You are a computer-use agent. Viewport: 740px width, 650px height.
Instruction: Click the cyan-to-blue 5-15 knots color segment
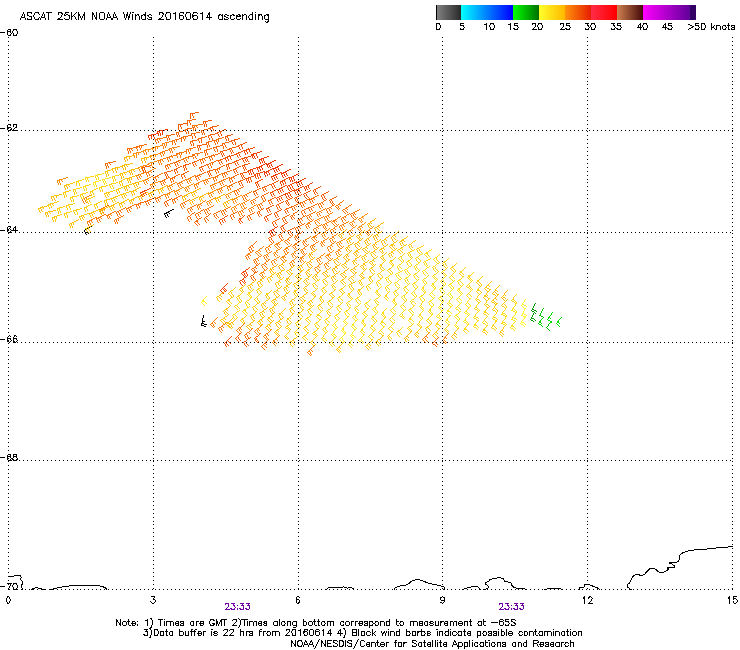tap(487, 12)
